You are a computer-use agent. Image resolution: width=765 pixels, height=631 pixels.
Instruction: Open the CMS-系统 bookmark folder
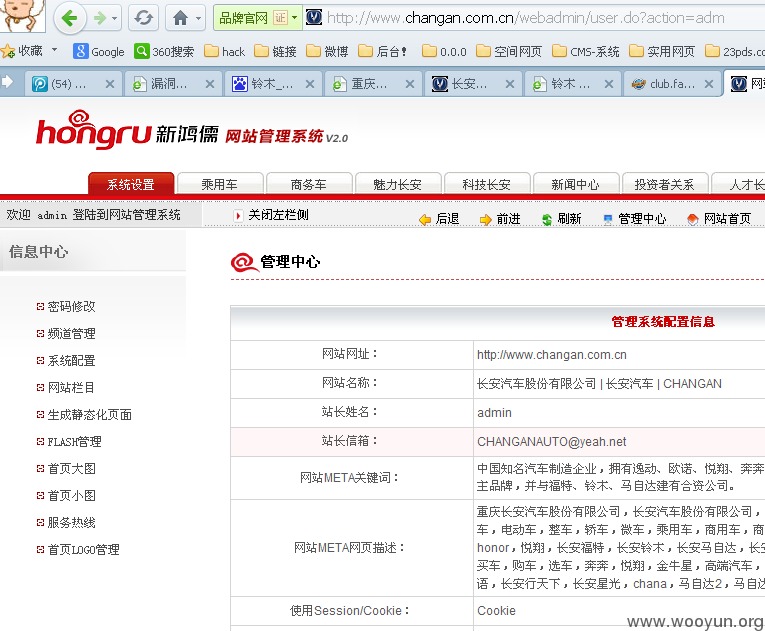[586, 51]
